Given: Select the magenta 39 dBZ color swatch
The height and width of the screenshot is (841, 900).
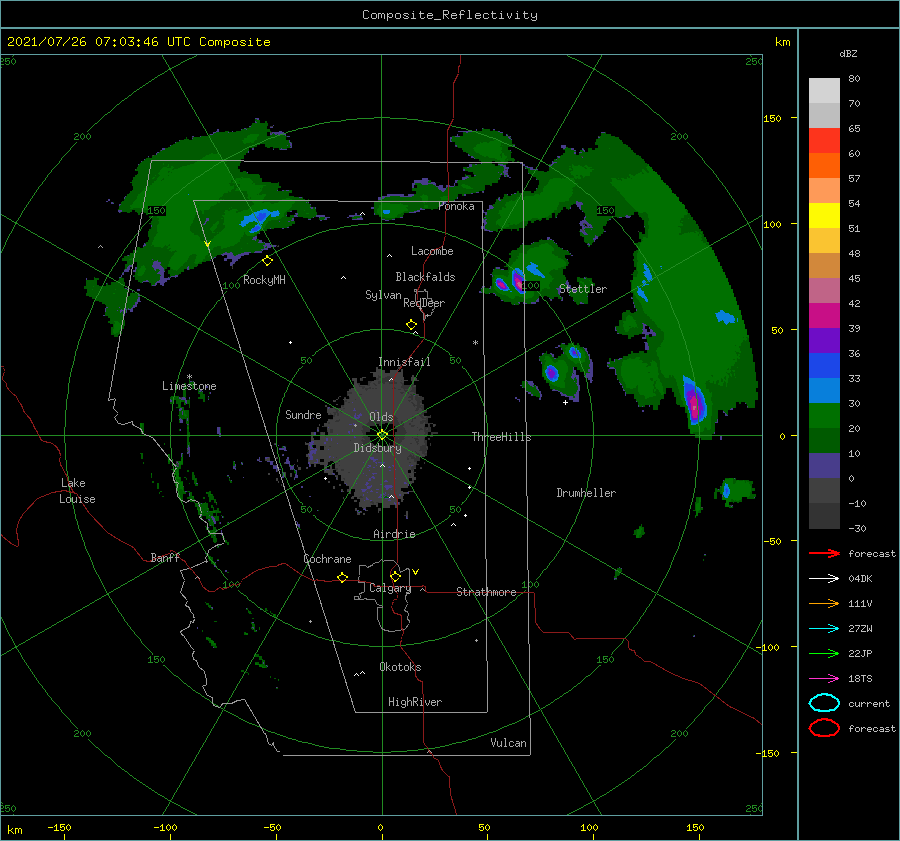Looking at the screenshot, I should click(x=824, y=316).
